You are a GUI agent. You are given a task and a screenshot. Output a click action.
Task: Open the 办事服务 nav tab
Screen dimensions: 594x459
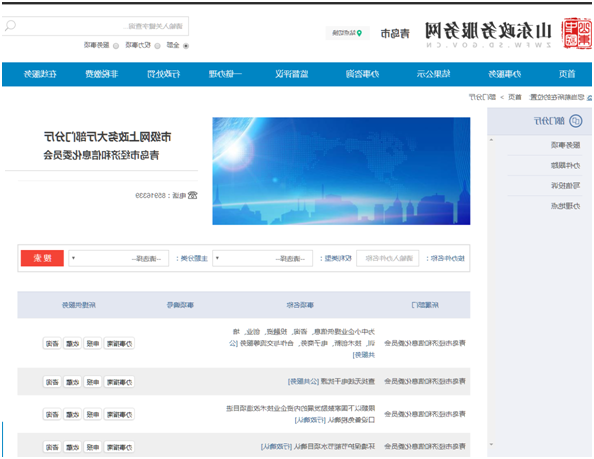[505, 74]
